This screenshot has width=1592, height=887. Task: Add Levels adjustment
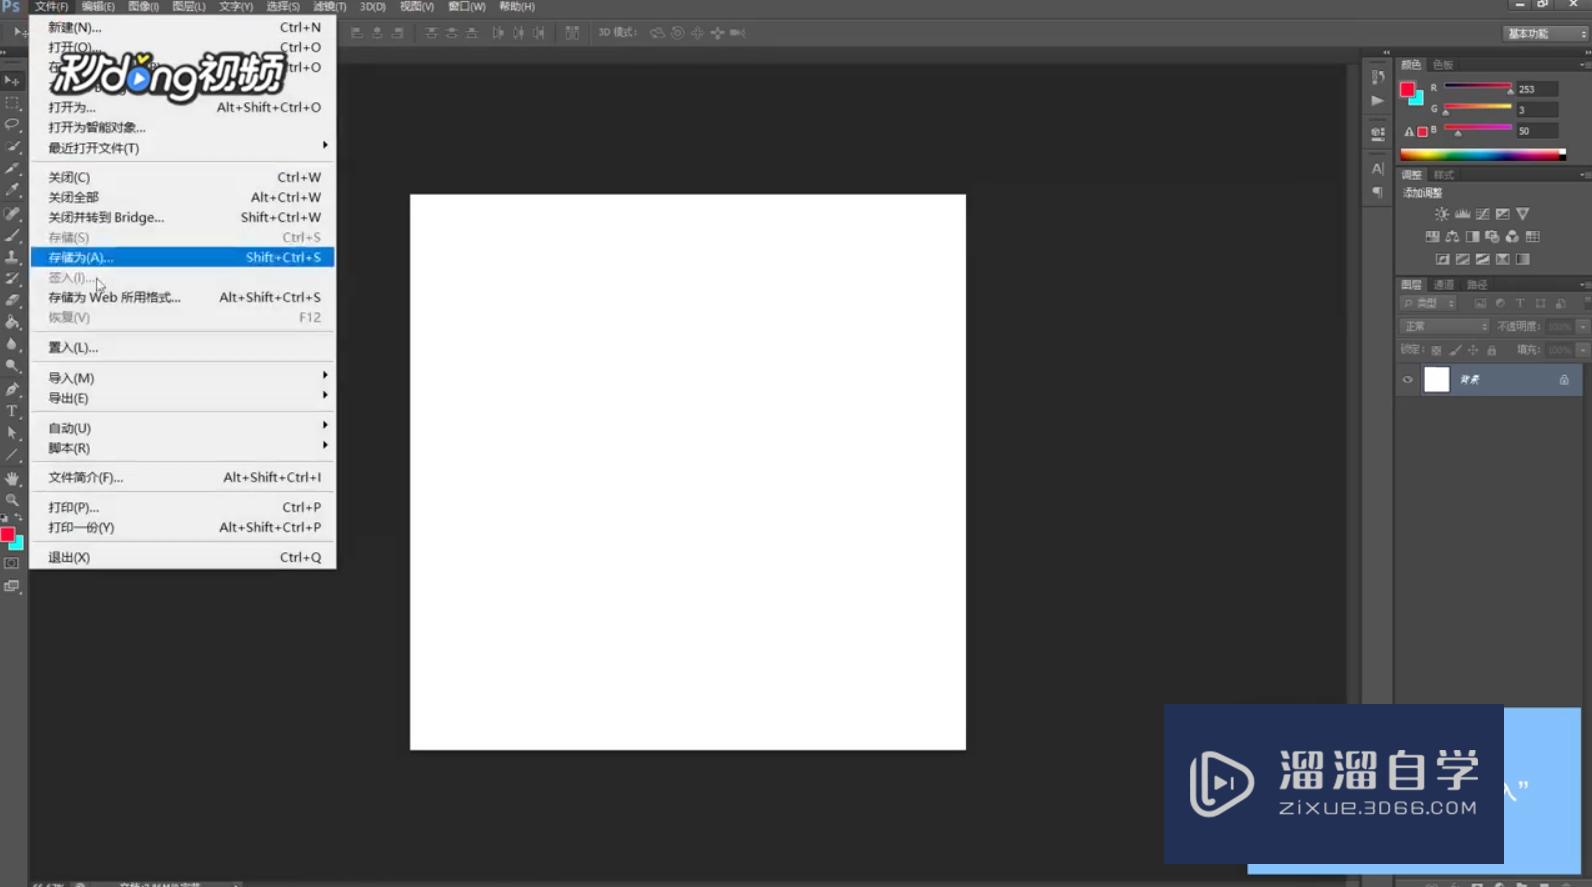[1462, 214]
